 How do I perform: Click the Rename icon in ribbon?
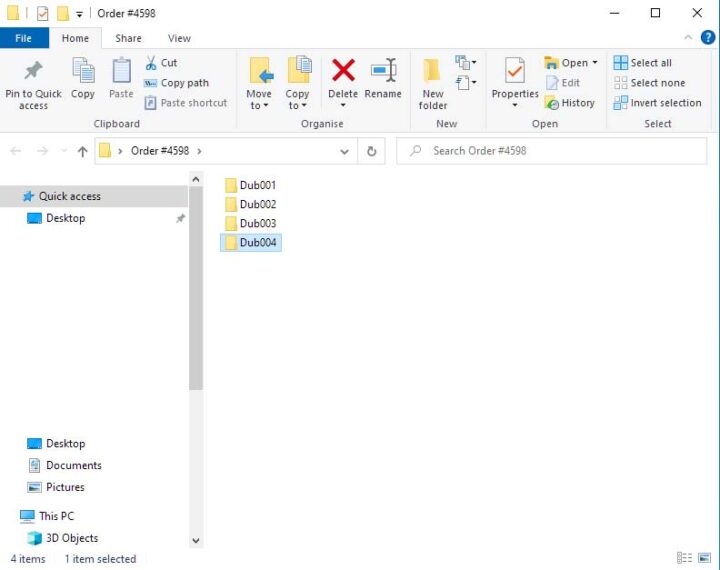tap(382, 72)
